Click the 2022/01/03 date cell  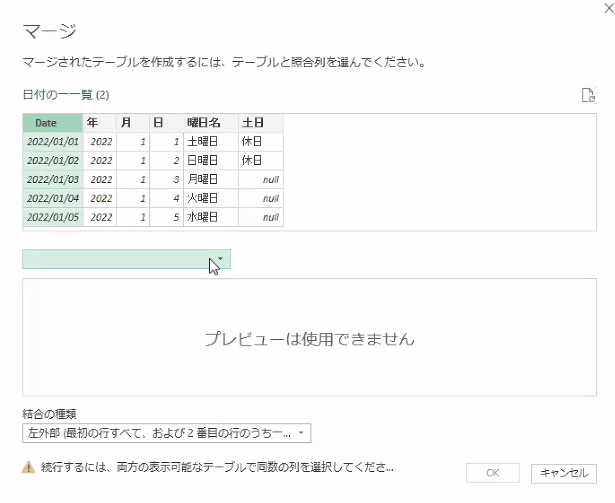tap(53, 179)
